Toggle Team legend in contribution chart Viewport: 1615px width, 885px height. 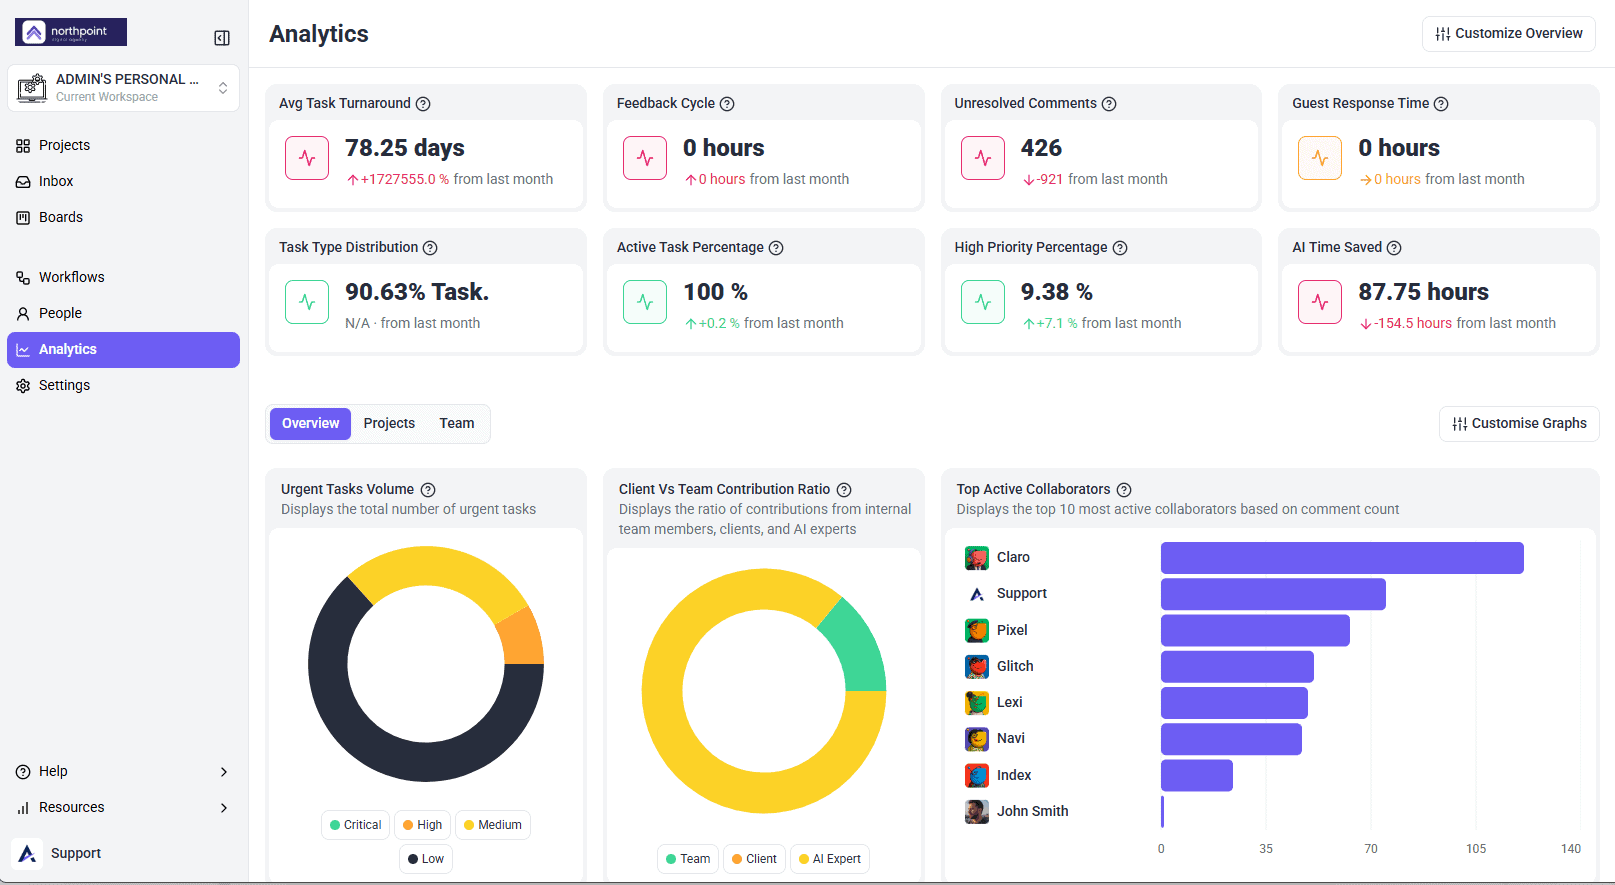[x=688, y=859]
